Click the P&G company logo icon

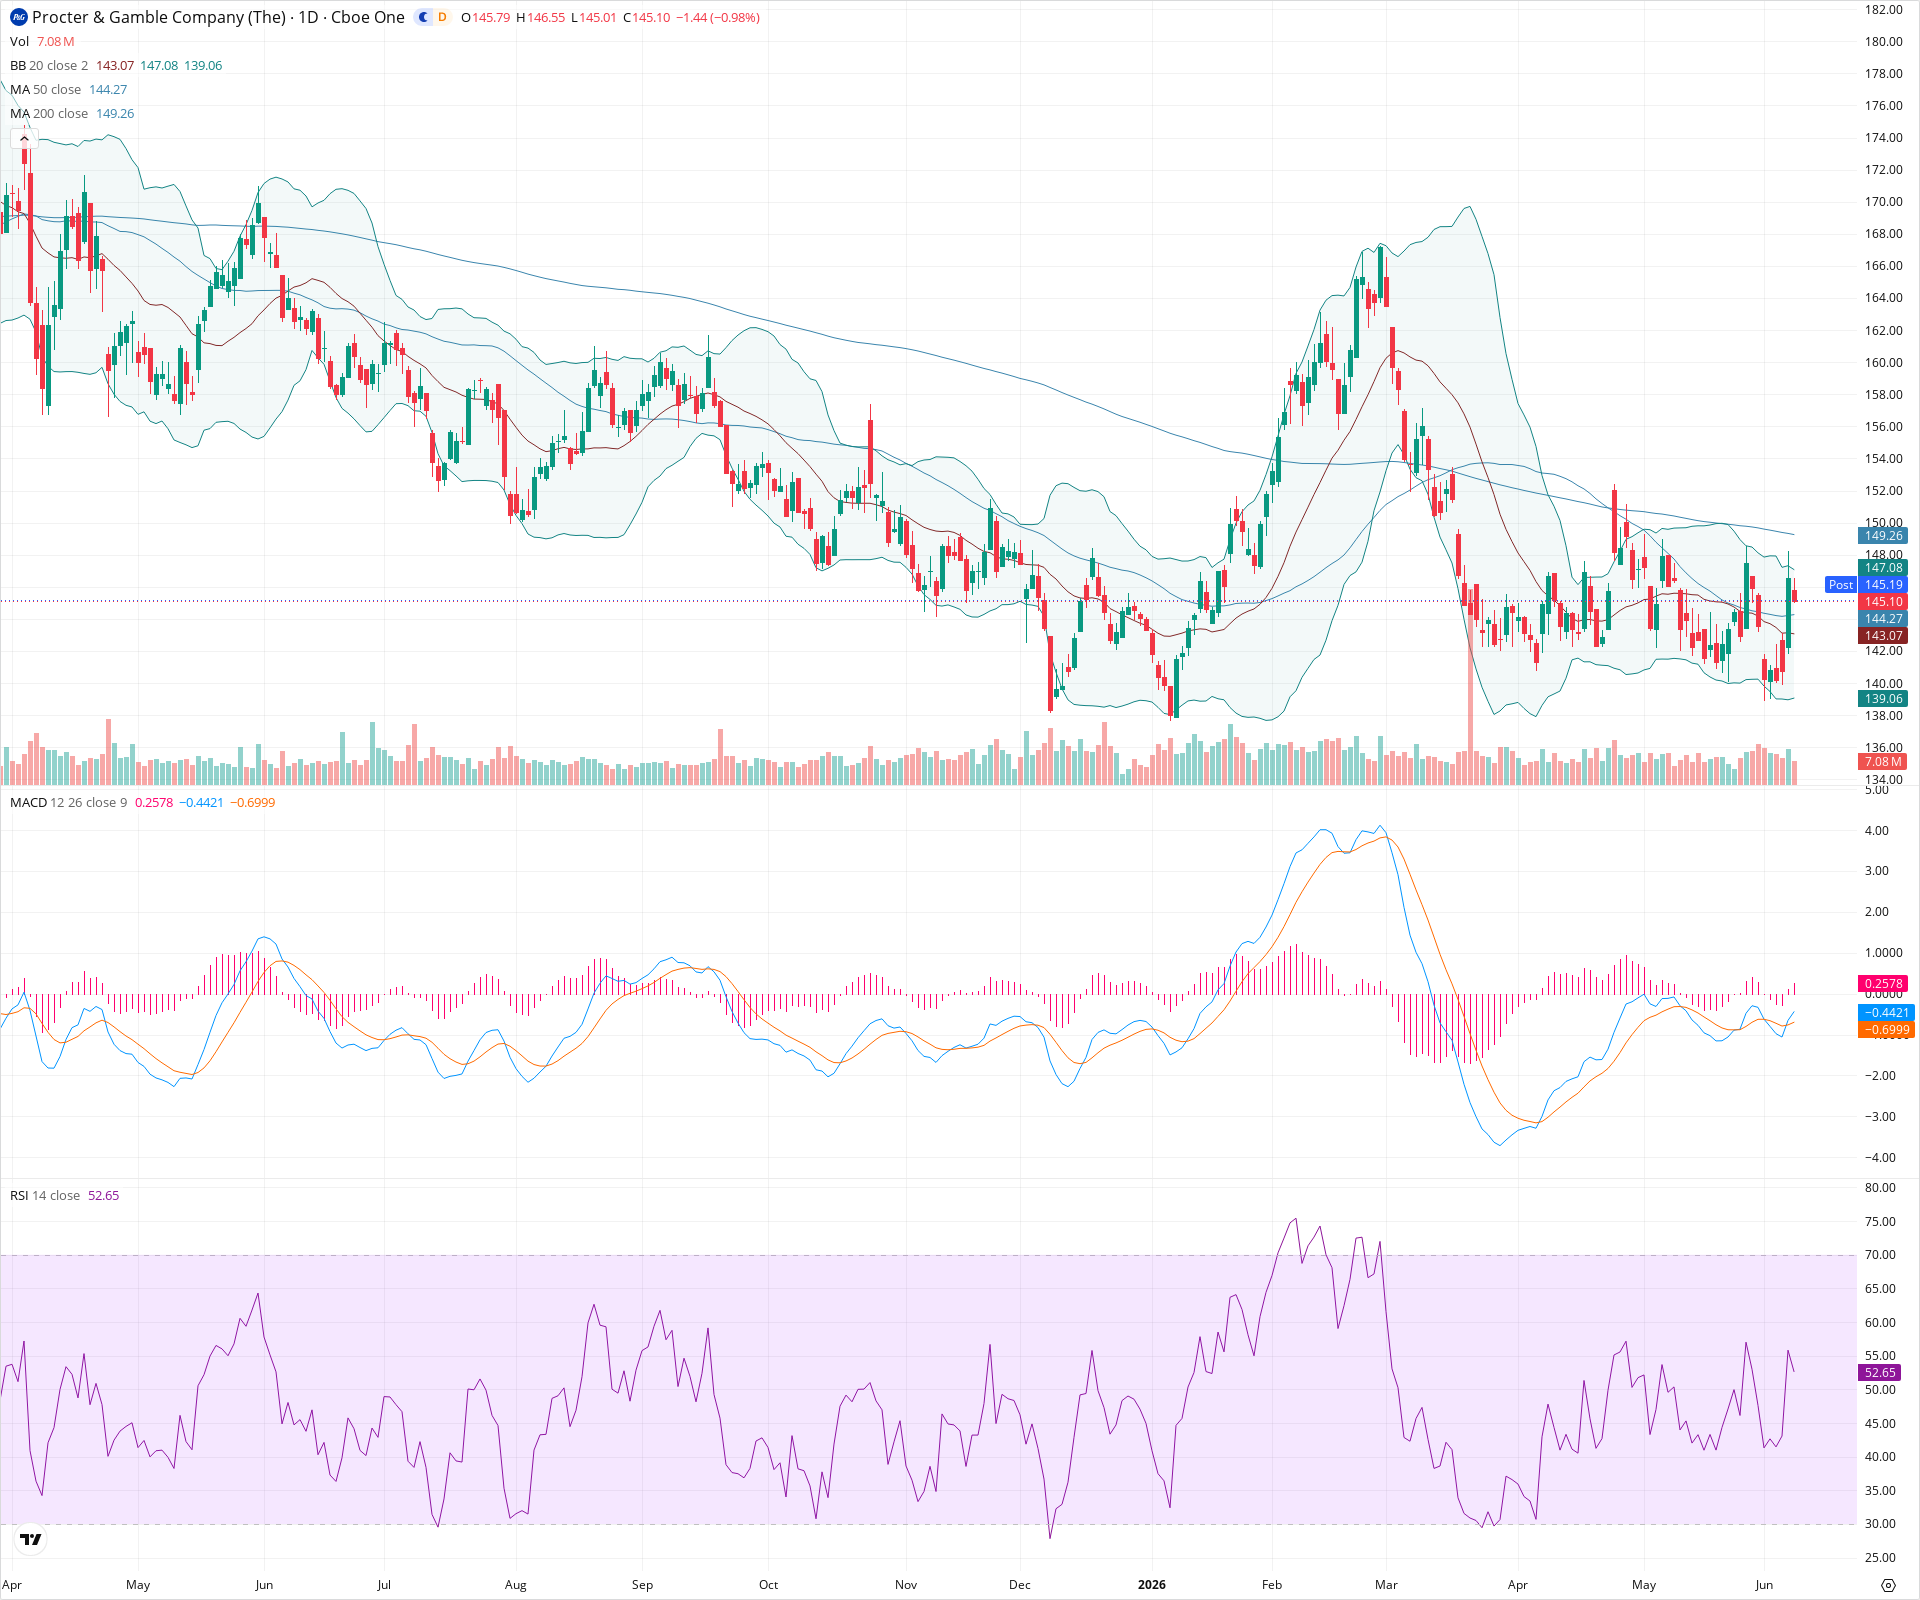click(x=19, y=17)
